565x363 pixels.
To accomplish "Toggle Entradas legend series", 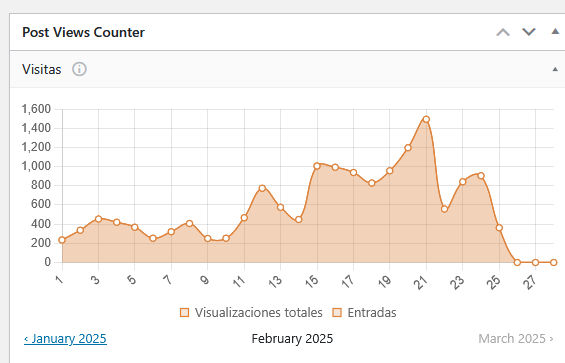I will click(x=364, y=313).
